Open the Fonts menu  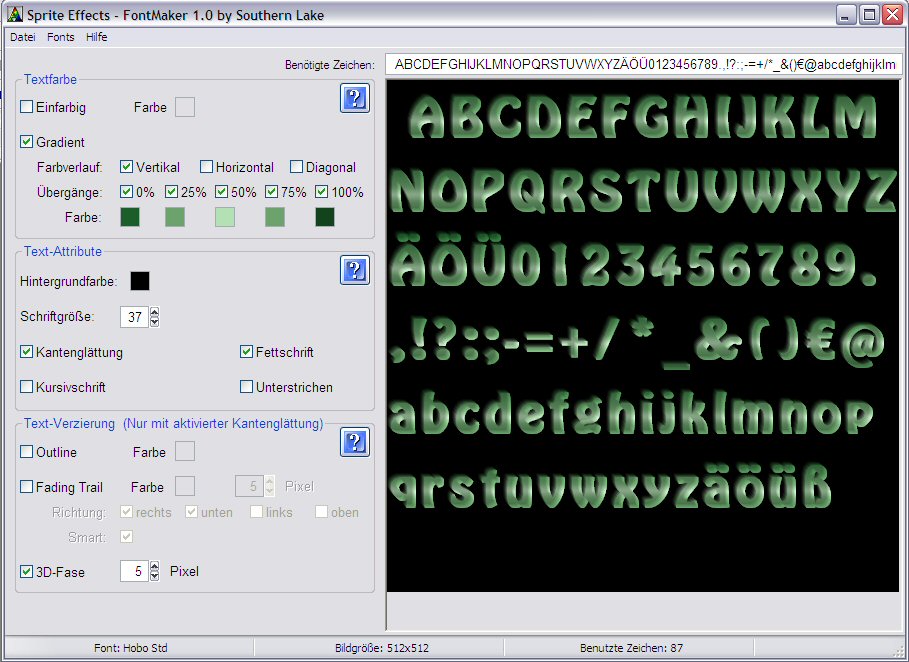[x=60, y=37]
